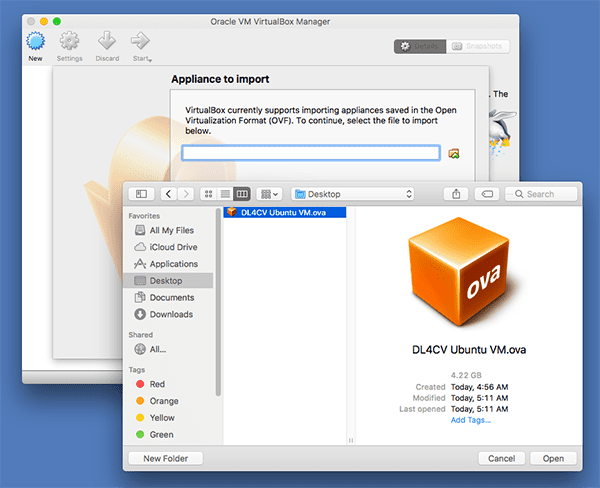
Task: Click the New Folder button
Action: (165, 459)
